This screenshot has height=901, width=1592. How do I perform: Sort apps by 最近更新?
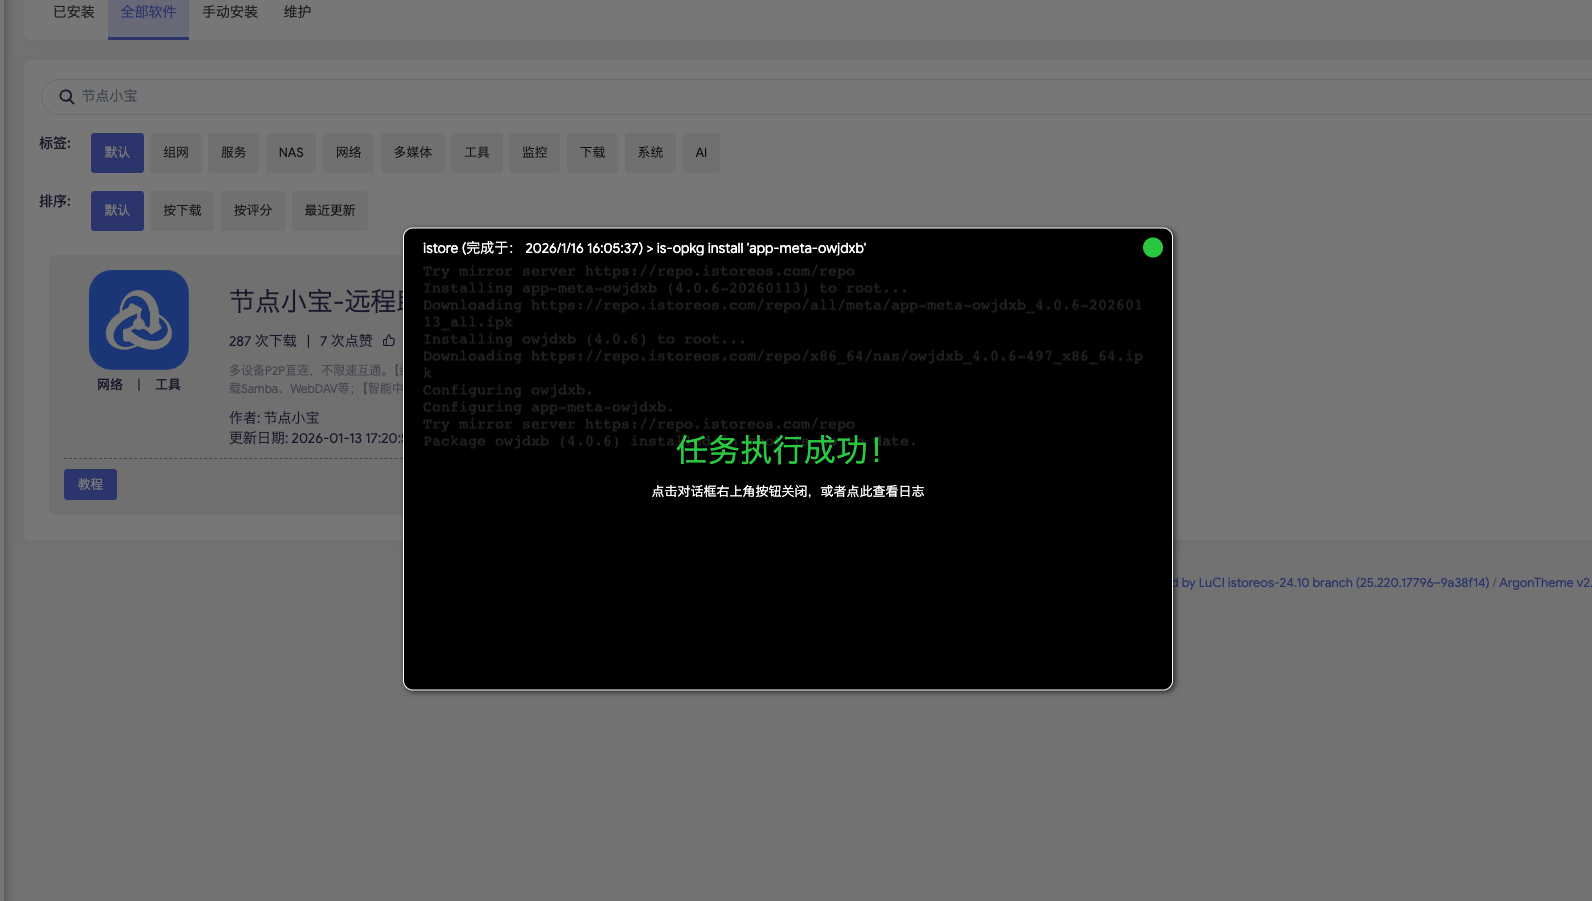(x=330, y=211)
